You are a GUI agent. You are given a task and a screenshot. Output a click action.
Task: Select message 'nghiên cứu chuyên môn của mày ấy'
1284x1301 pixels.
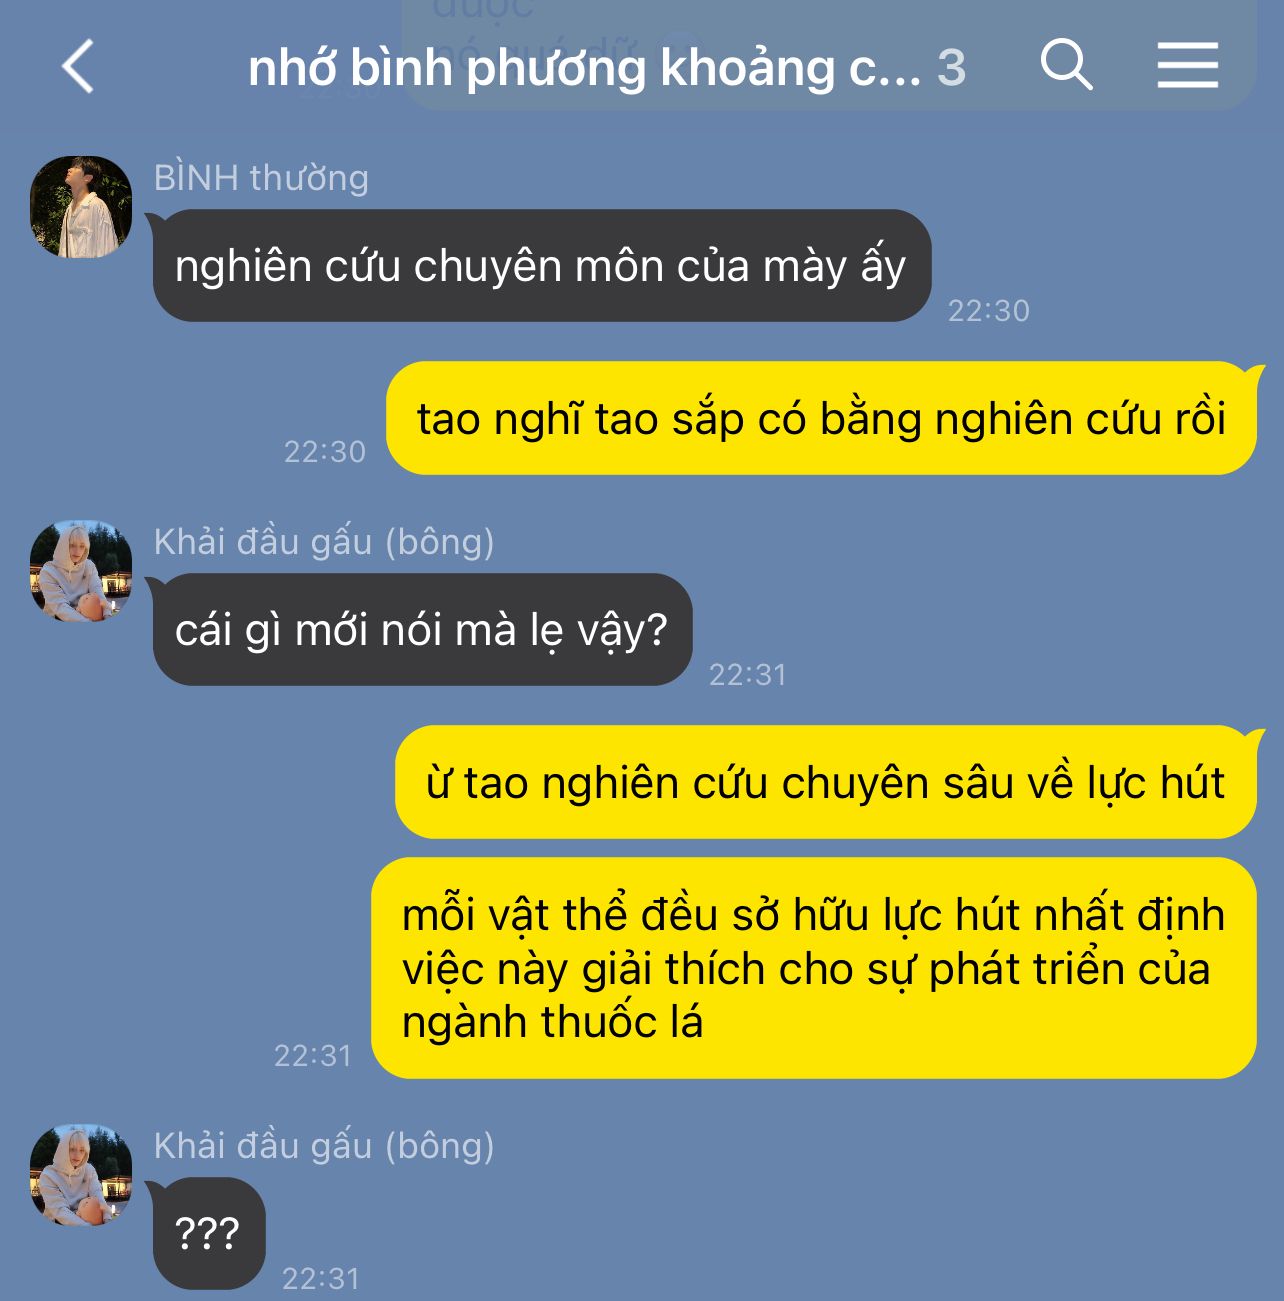(542, 266)
